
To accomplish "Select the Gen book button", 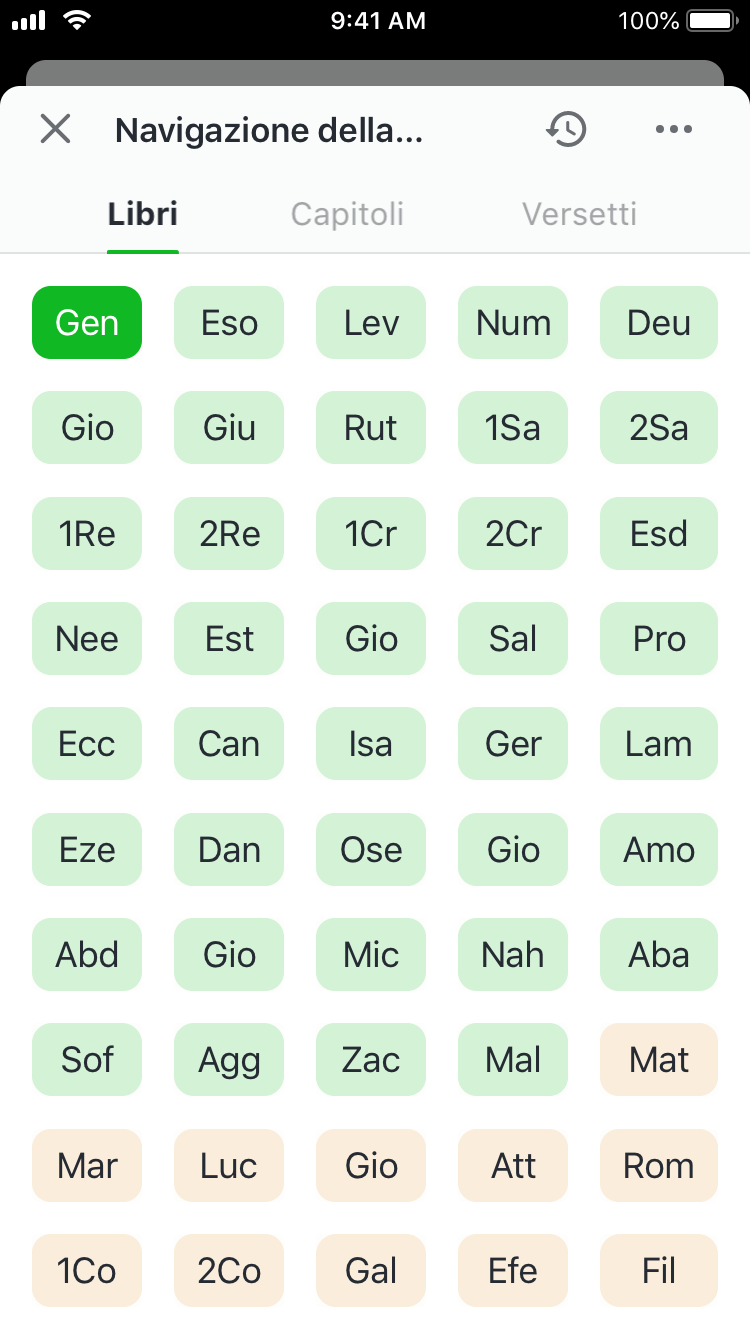I will click(x=87, y=323).
